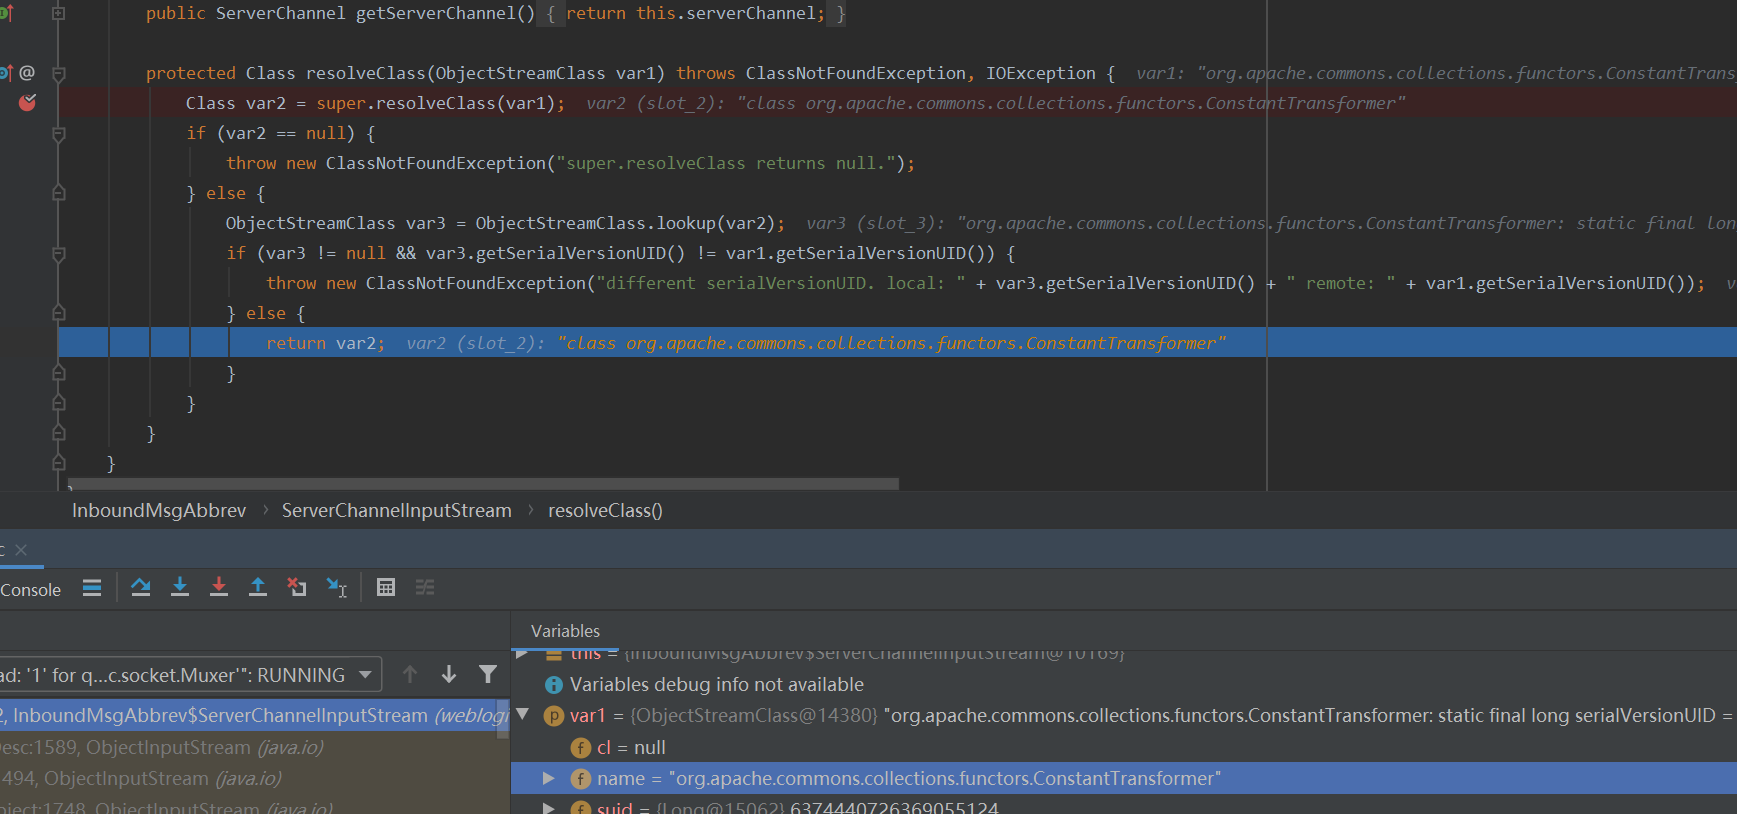Screen dimensions: 1737x814
Task: Collapse the resolveClass method fold marker
Action: coord(58,74)
